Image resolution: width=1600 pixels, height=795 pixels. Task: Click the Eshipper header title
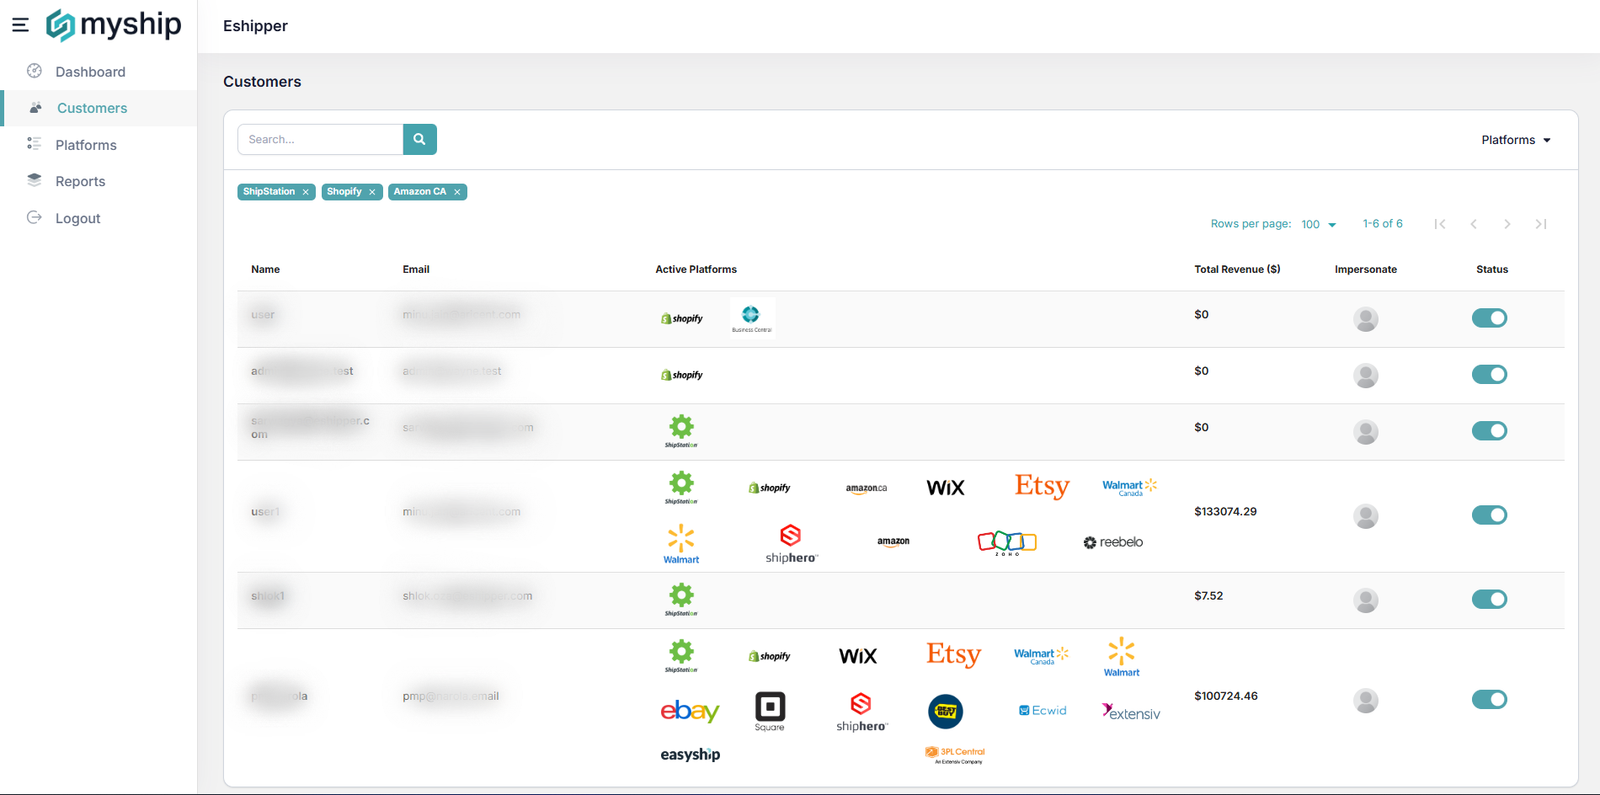click(255, 26)
